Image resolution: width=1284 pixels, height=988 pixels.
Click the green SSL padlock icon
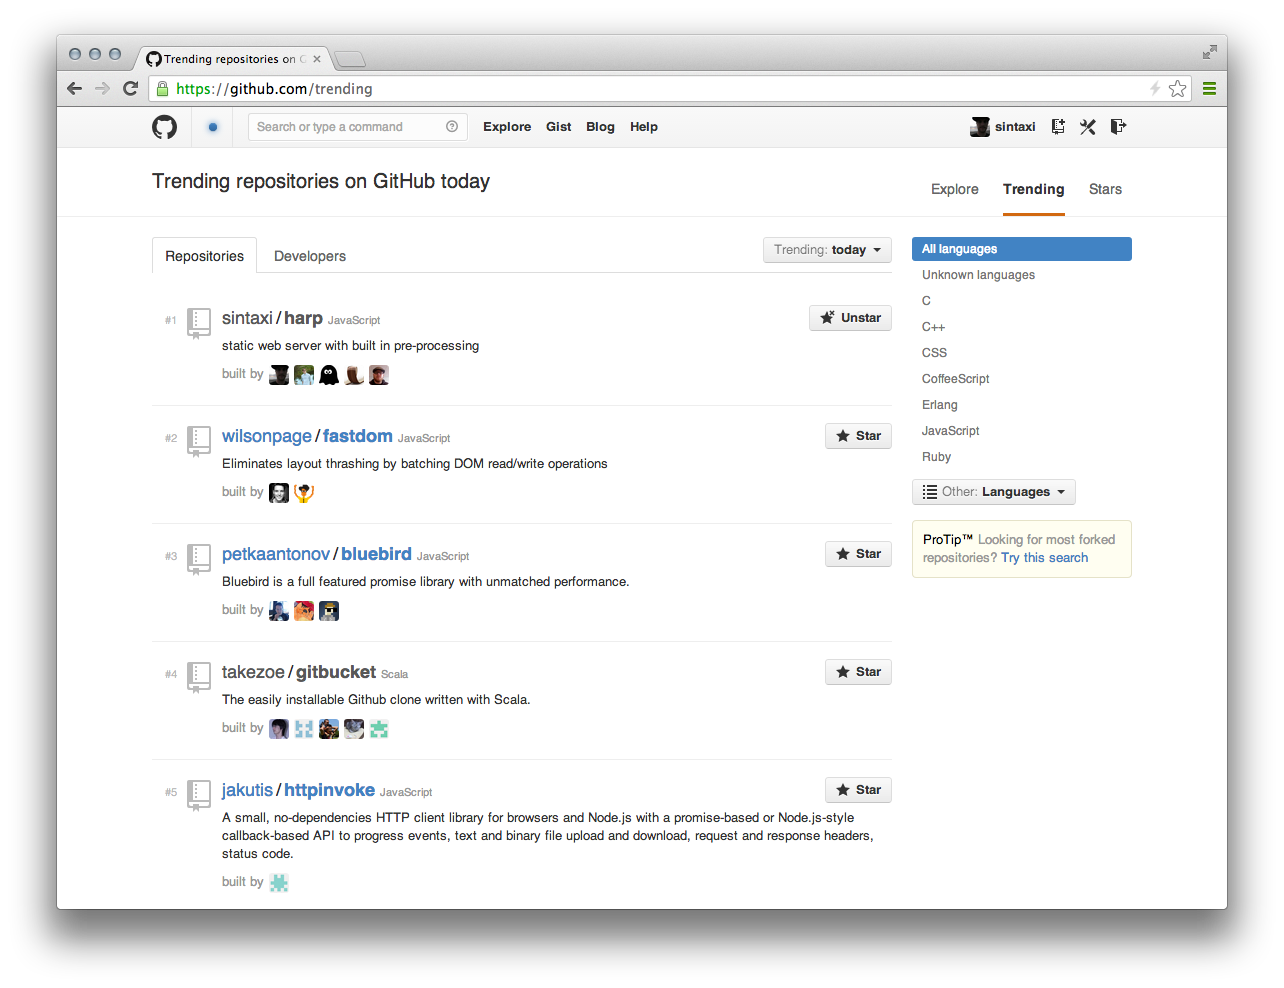(x=163, y=88)
